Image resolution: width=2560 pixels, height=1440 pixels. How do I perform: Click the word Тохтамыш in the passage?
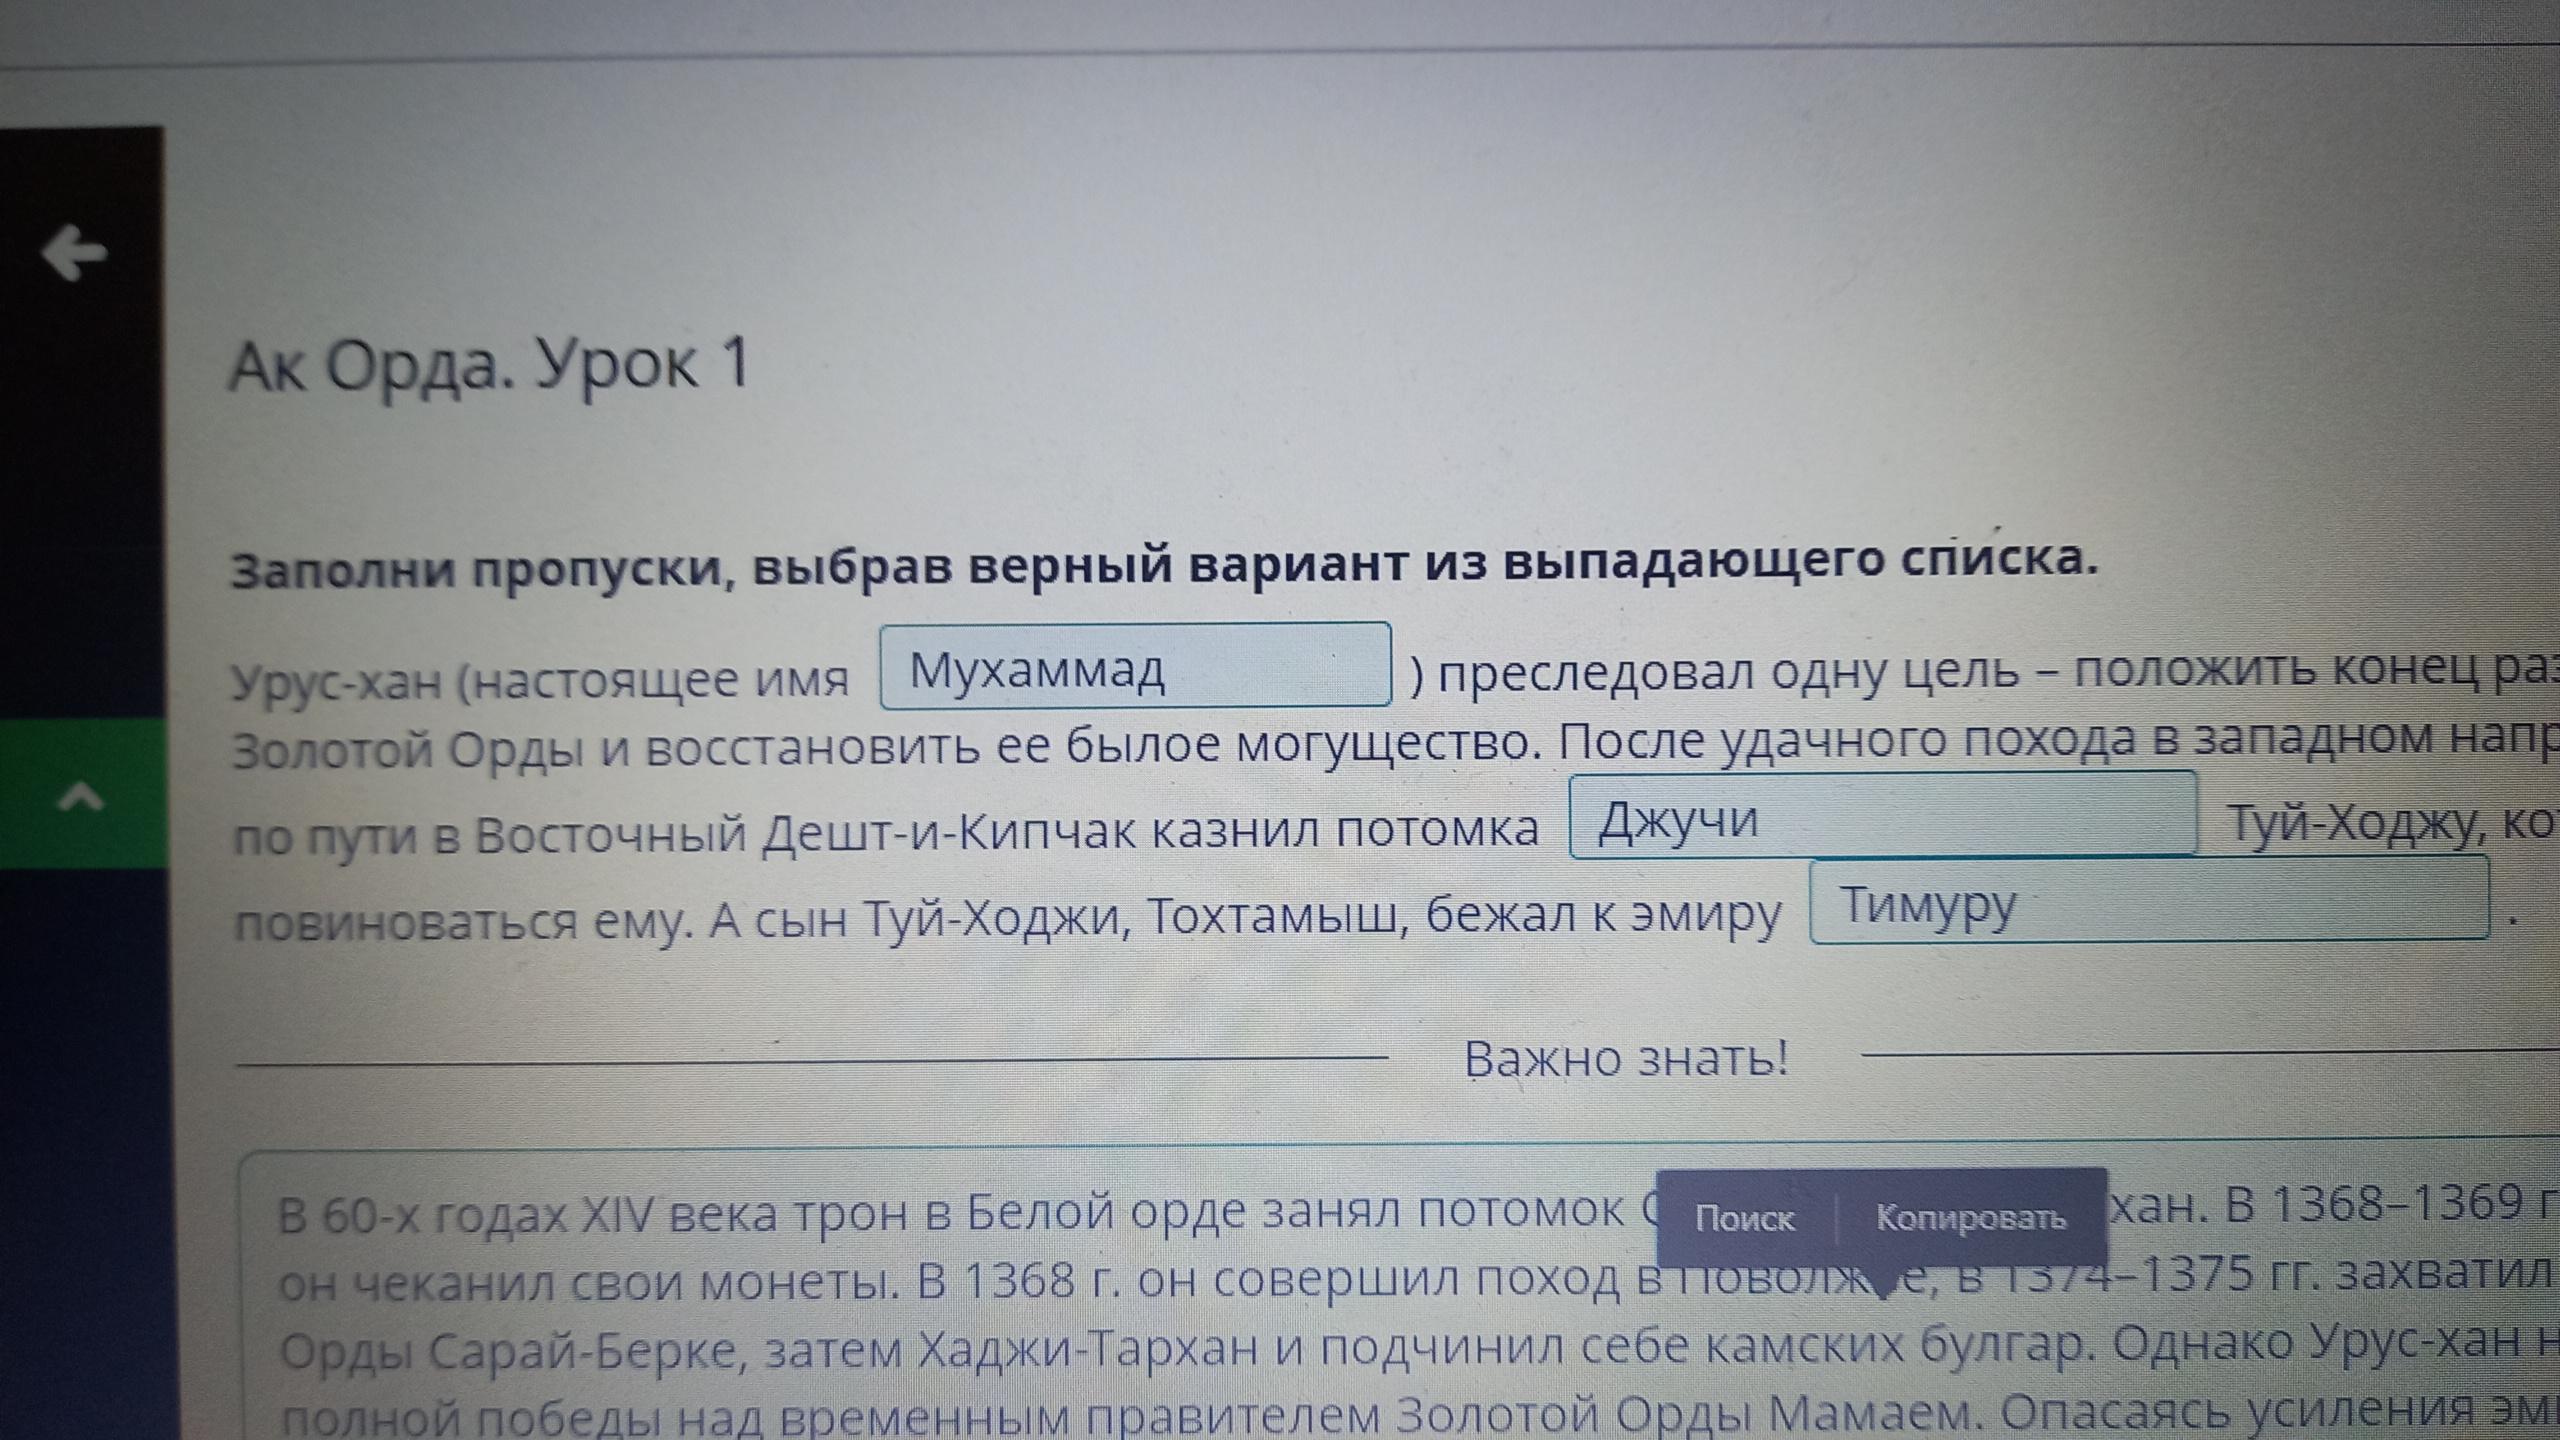(x=1274, y=916)
